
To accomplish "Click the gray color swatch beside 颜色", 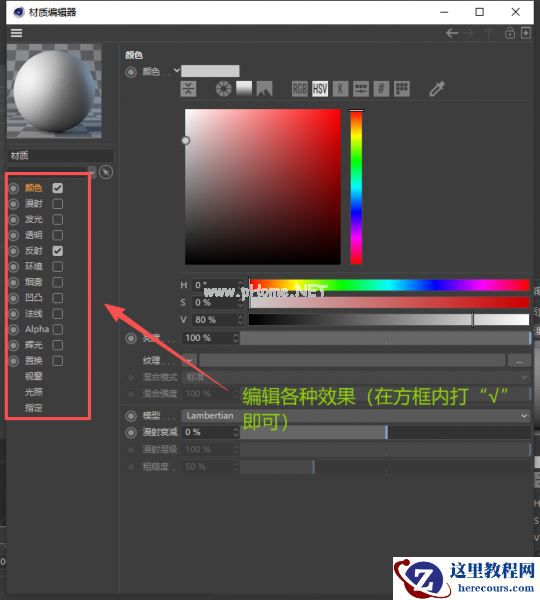I will point(210,71).
